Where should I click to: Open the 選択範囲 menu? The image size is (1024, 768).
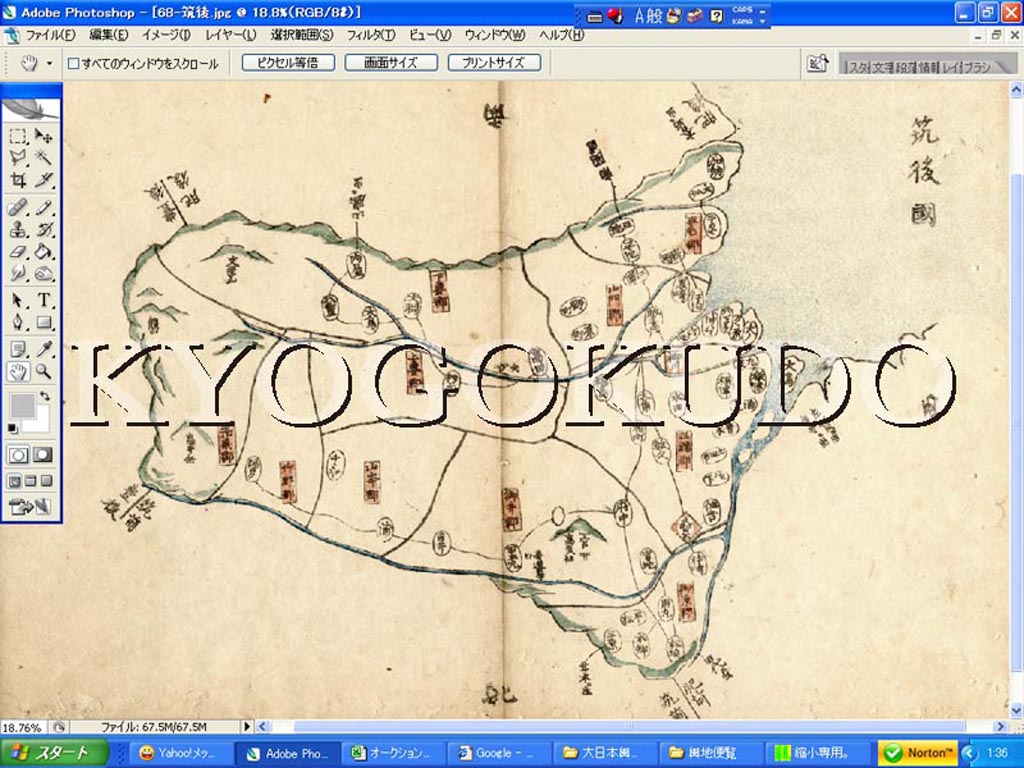[302, 35]
